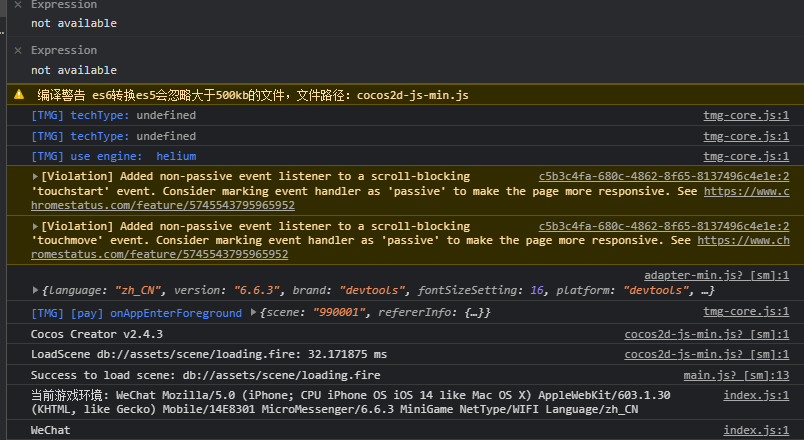The width and height of the screenshot is (804, 440).
Task: Select the 'use engine: helium' log line
Action: [113, 156]
